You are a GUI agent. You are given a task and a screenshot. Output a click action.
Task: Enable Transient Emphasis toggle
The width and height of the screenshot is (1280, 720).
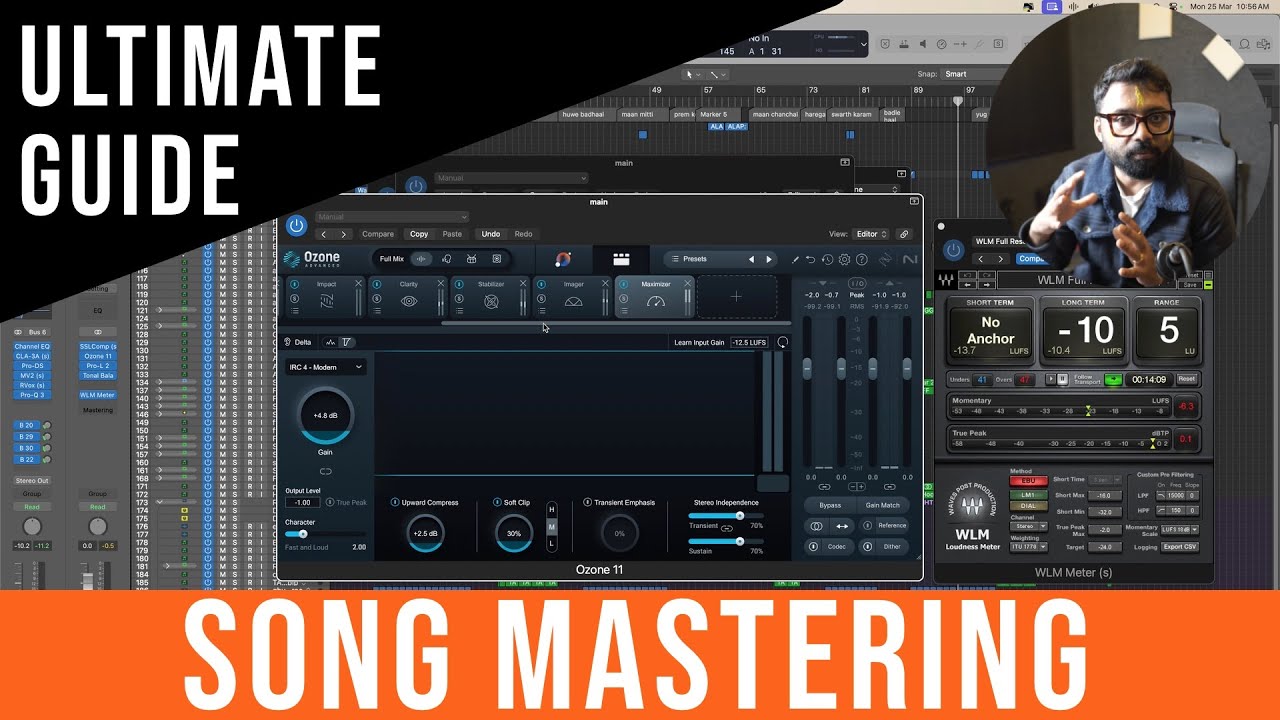click(587, 502)
